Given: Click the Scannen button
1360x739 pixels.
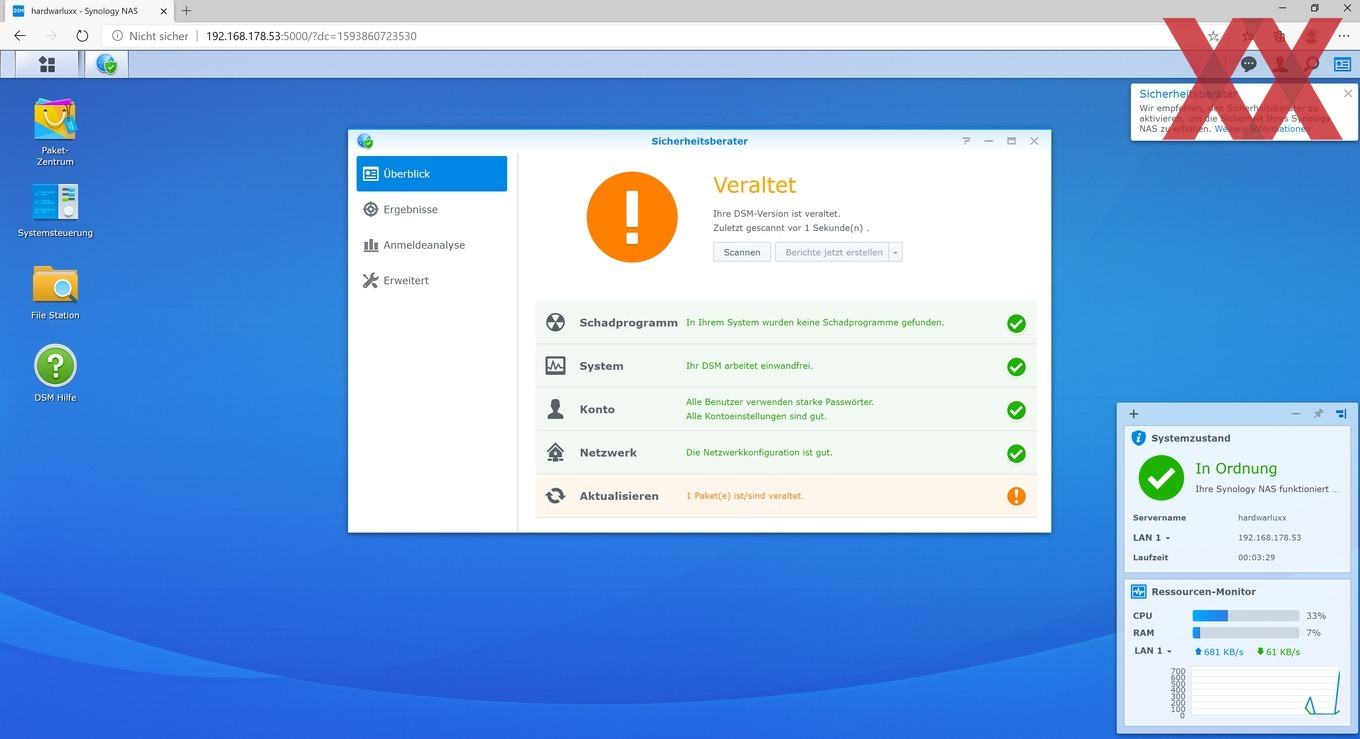Looking at the screenshot, I should (x=742, y=252).
